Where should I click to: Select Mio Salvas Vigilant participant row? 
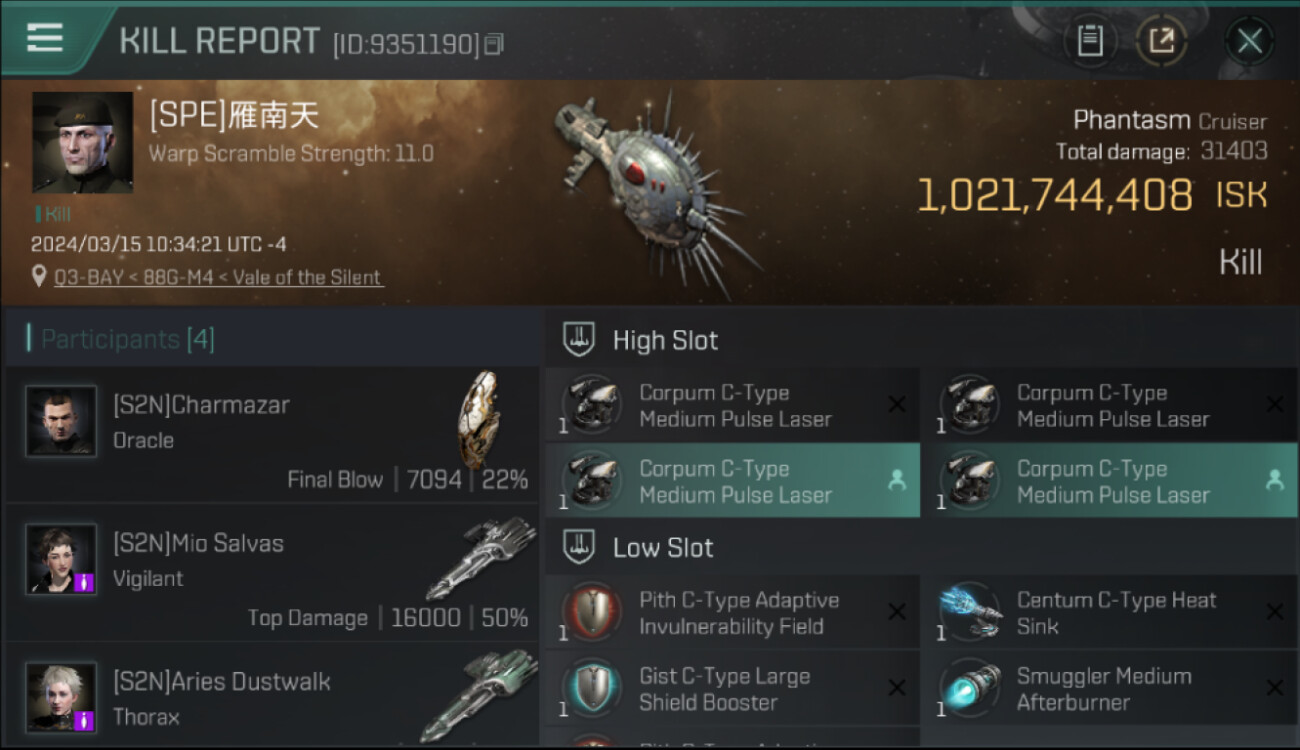(271, 573)
